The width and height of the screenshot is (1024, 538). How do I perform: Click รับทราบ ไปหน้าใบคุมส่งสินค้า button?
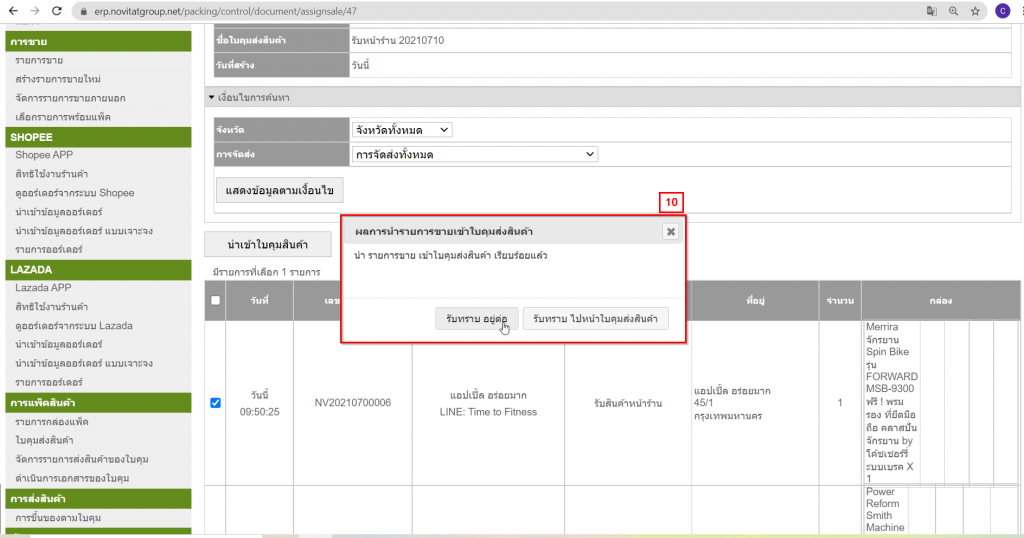coord(595,318)
